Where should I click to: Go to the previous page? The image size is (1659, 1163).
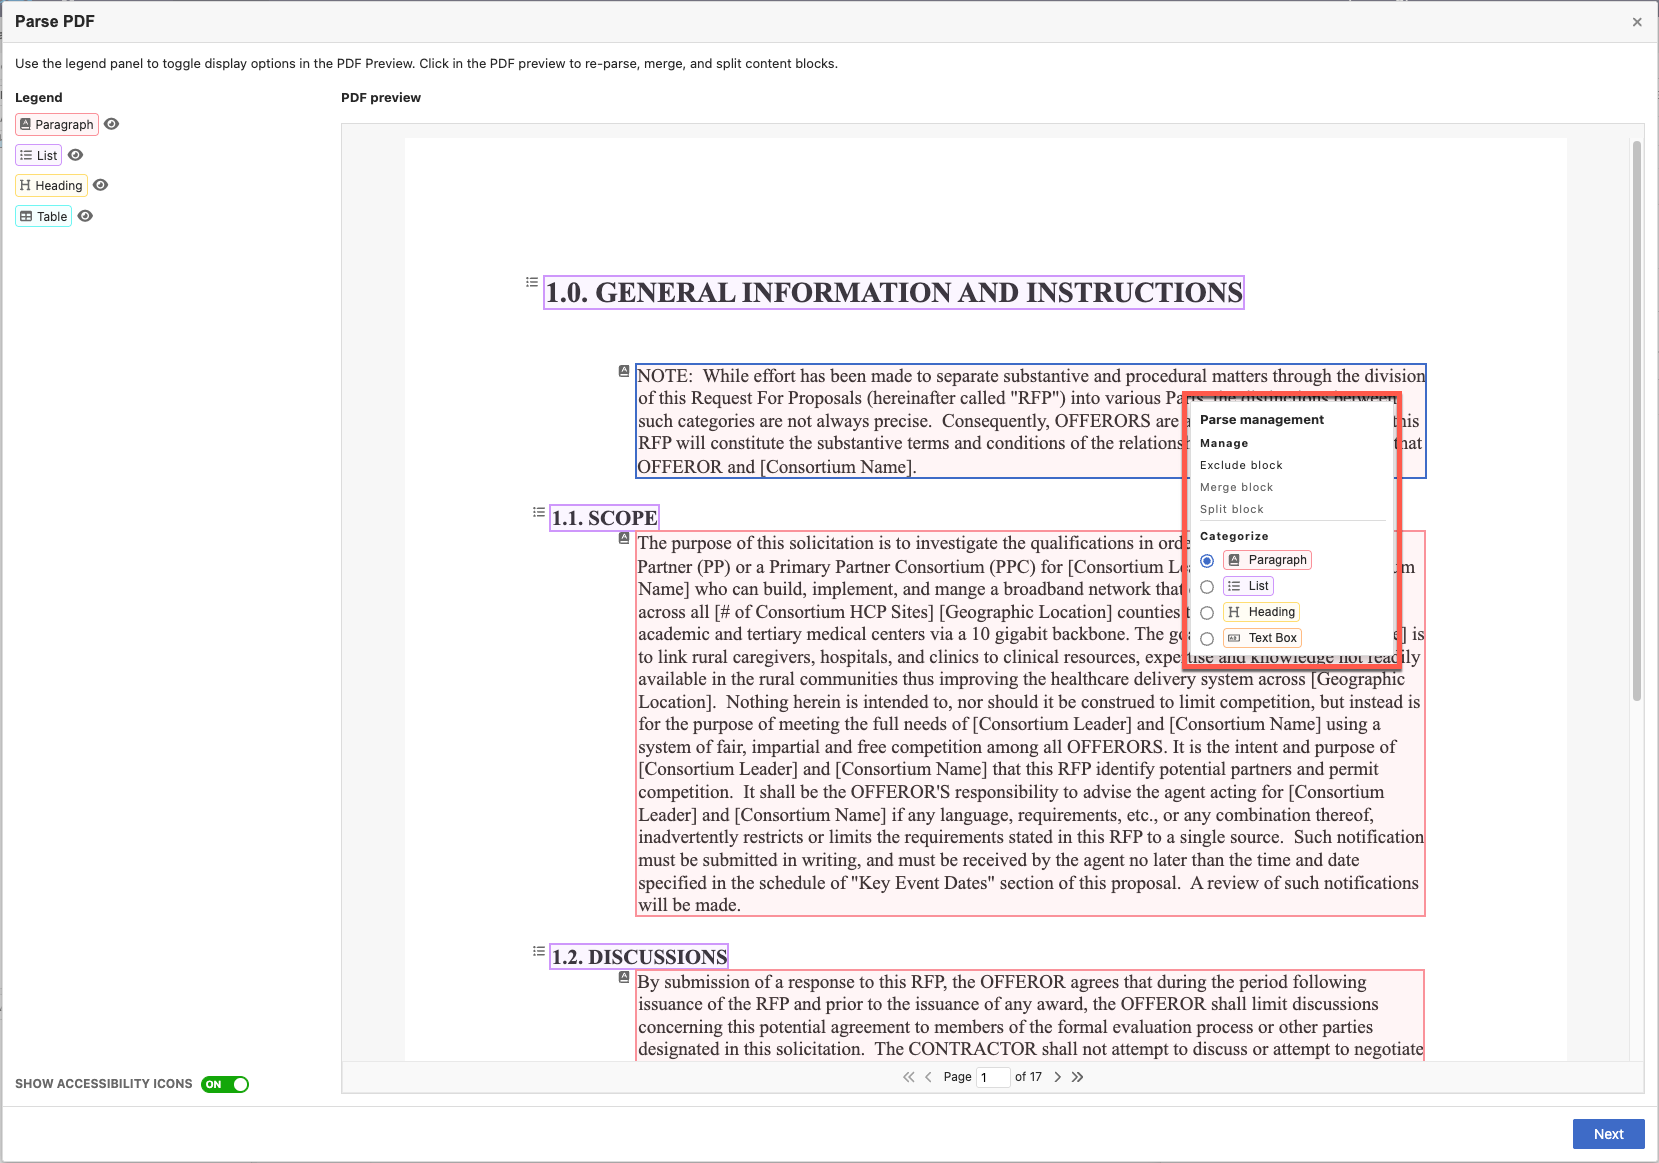pos(928,1077)
